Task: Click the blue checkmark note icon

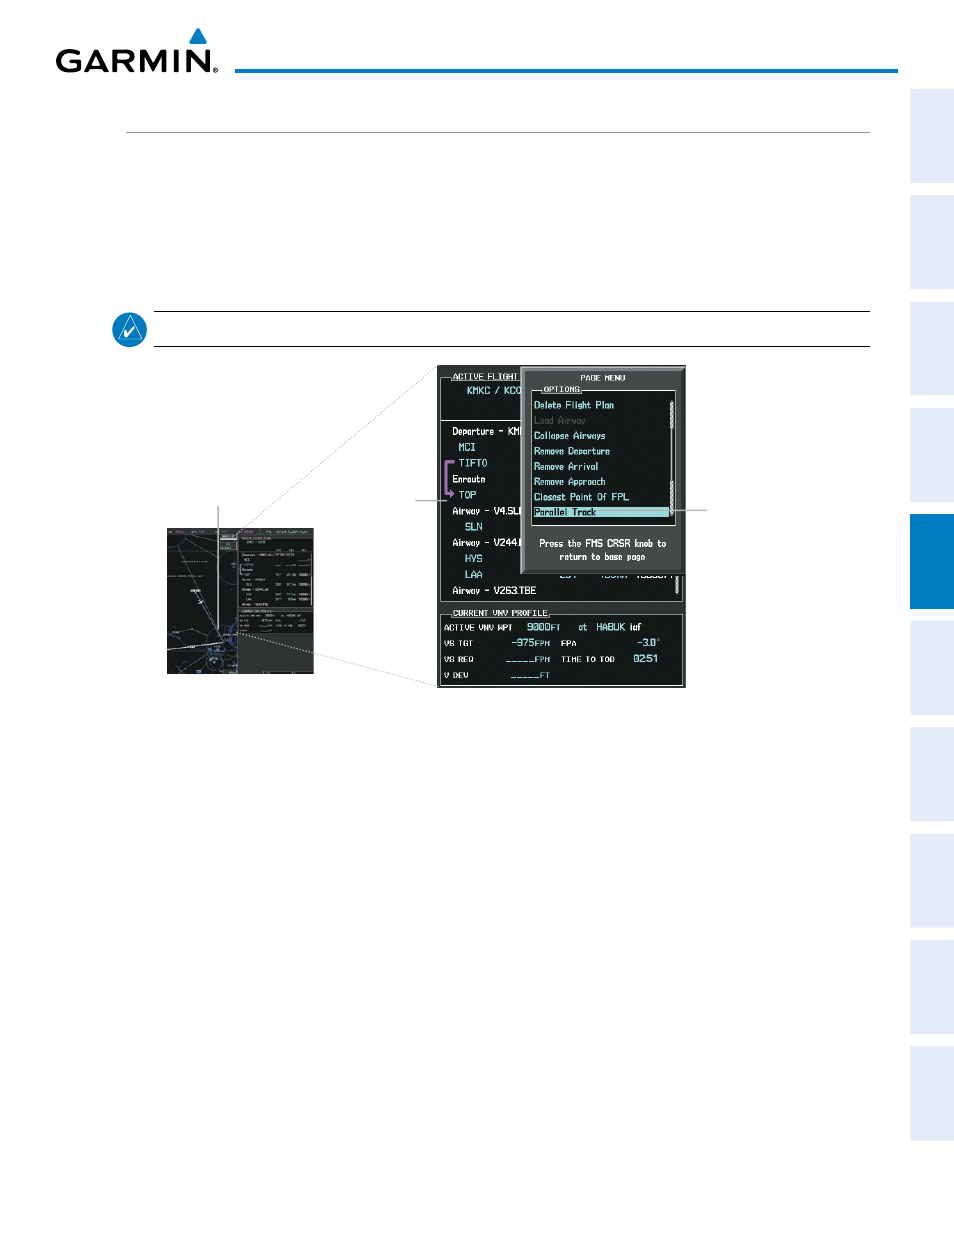Action: pos(130,329)
